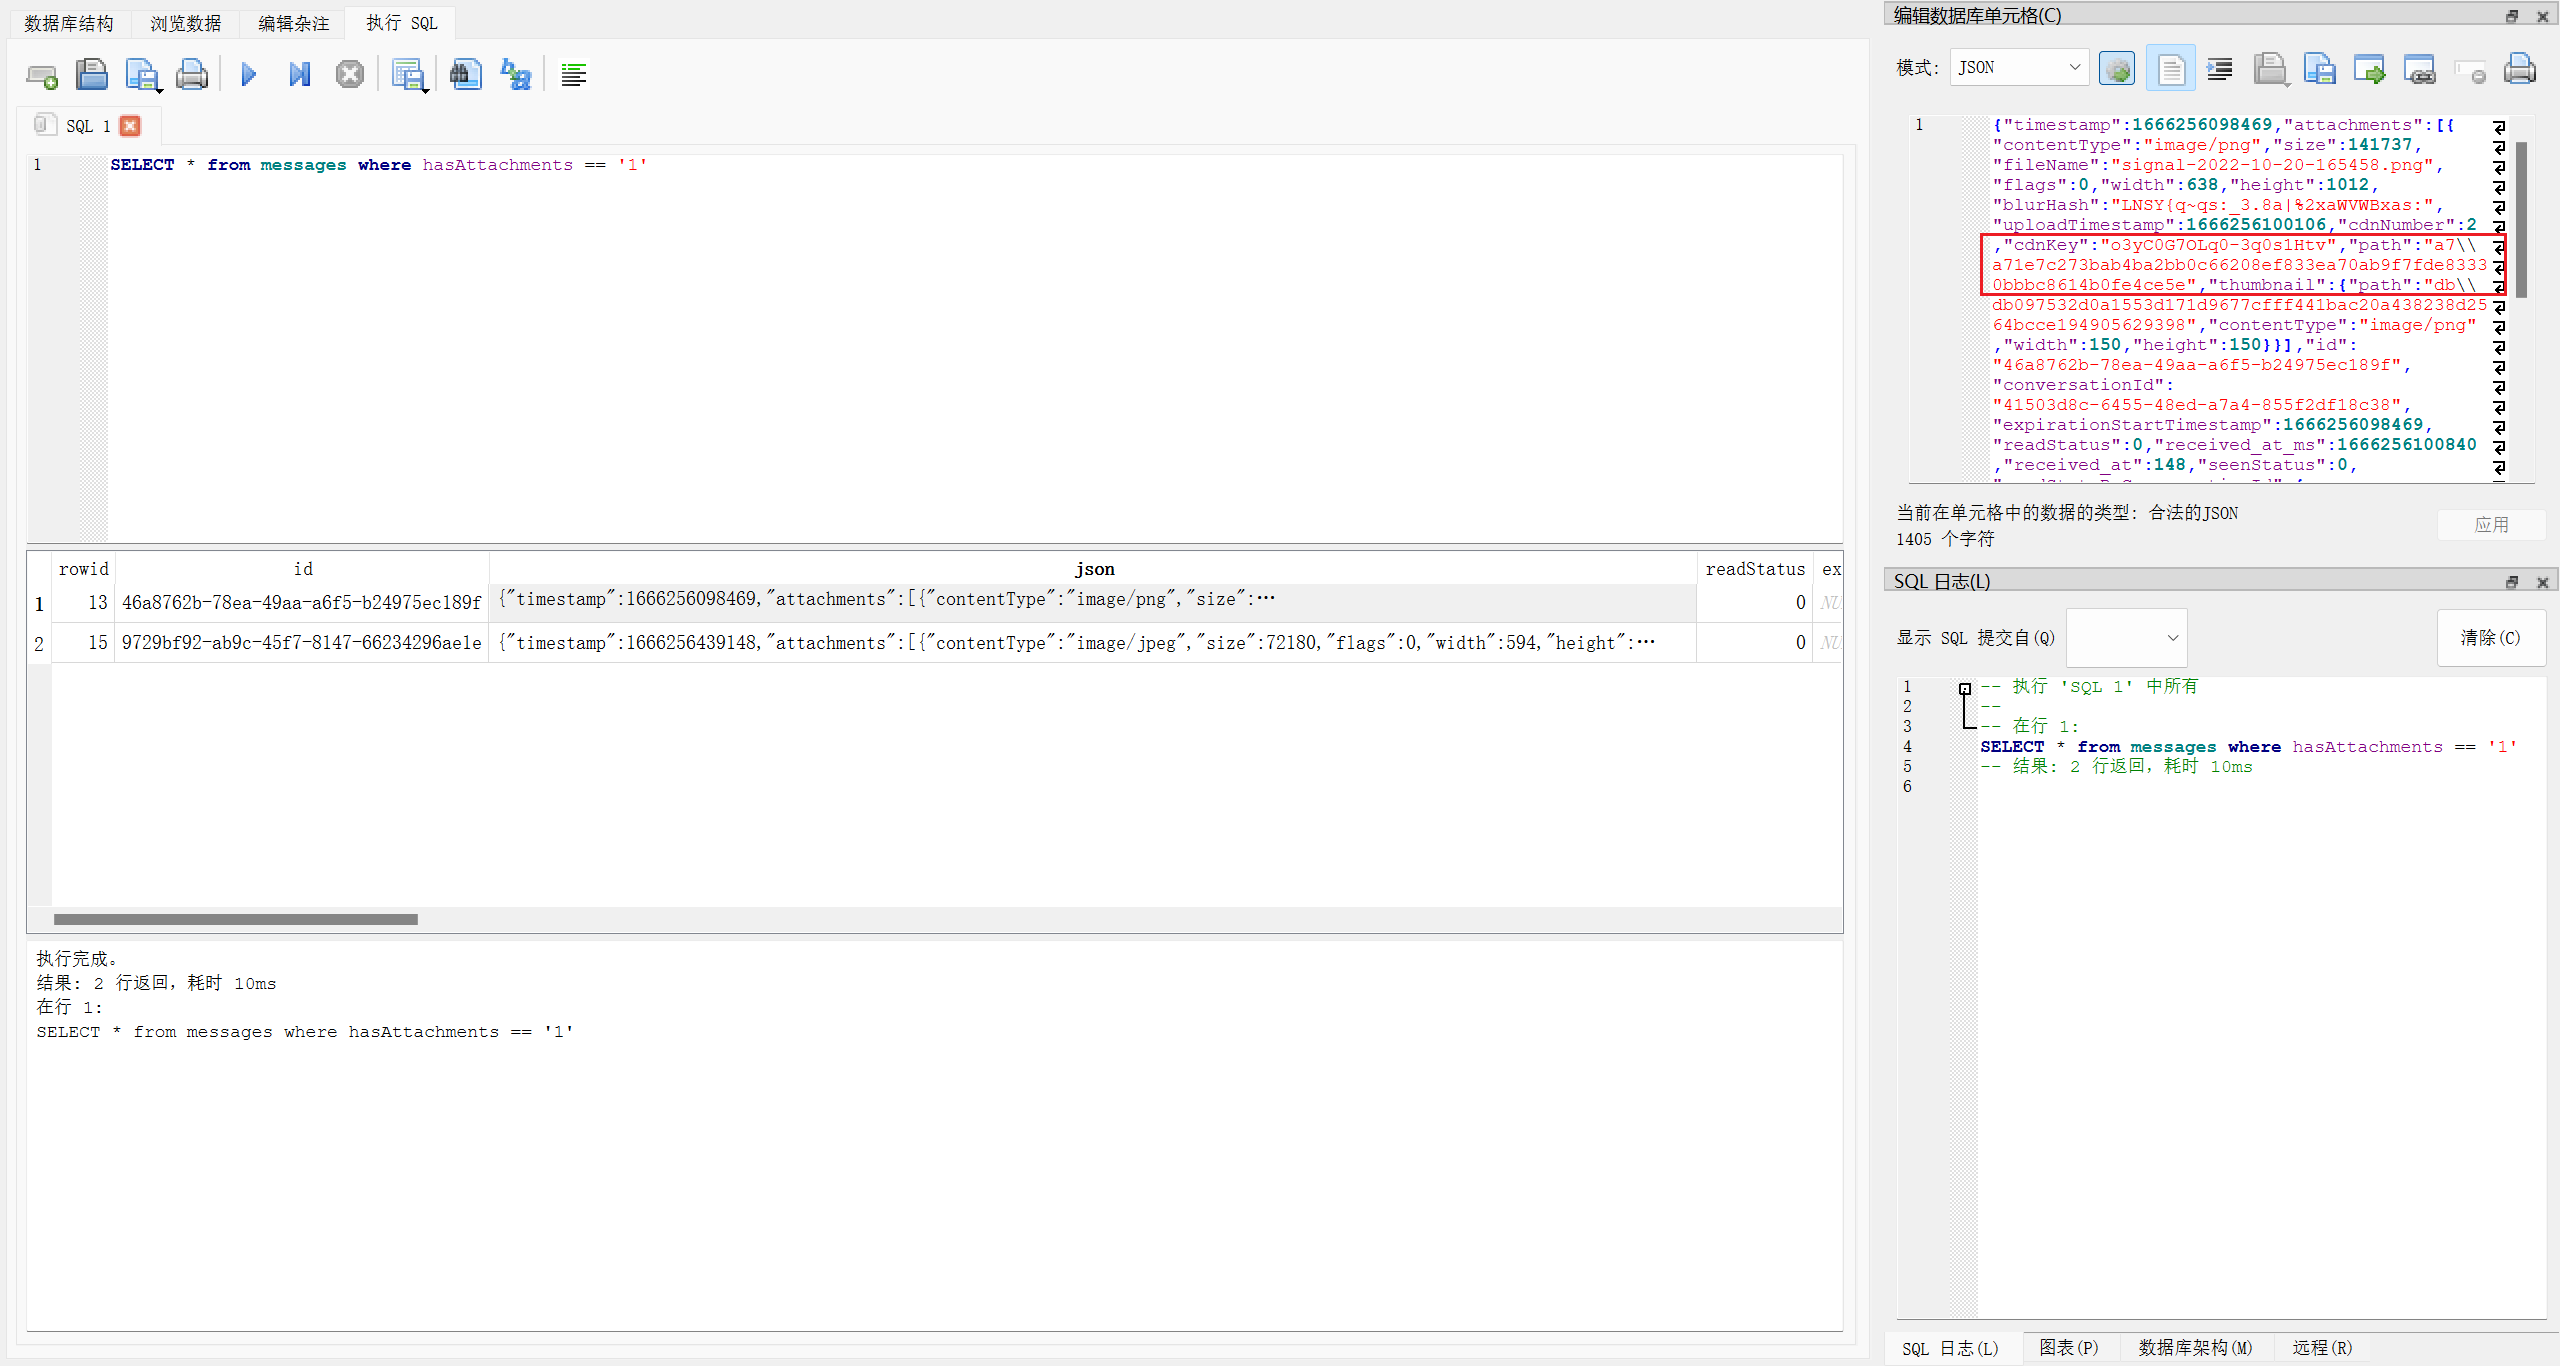Click the SELECT statement in SQL log
The image size is (2560, 1366).
click(2248, 747)
